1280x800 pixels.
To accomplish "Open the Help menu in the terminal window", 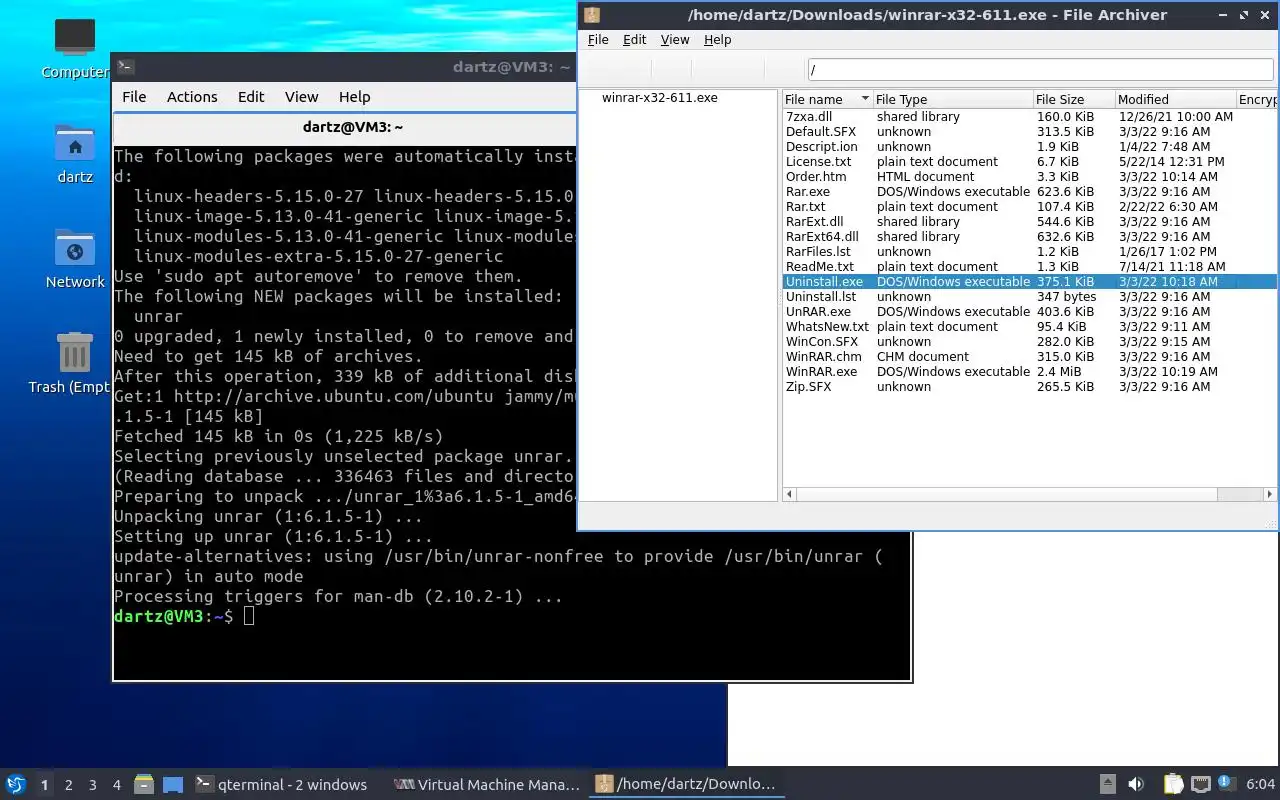I will coord(354,97).
